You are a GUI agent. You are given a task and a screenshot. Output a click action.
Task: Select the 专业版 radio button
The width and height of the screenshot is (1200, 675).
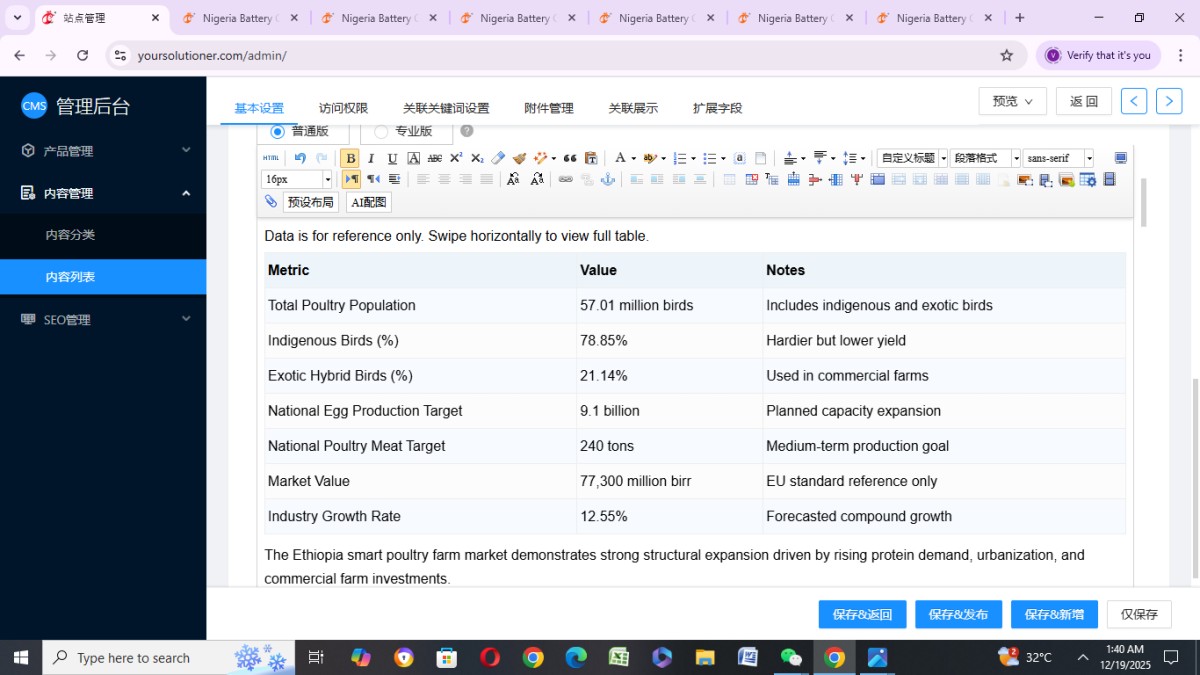(x=381, y=131)
